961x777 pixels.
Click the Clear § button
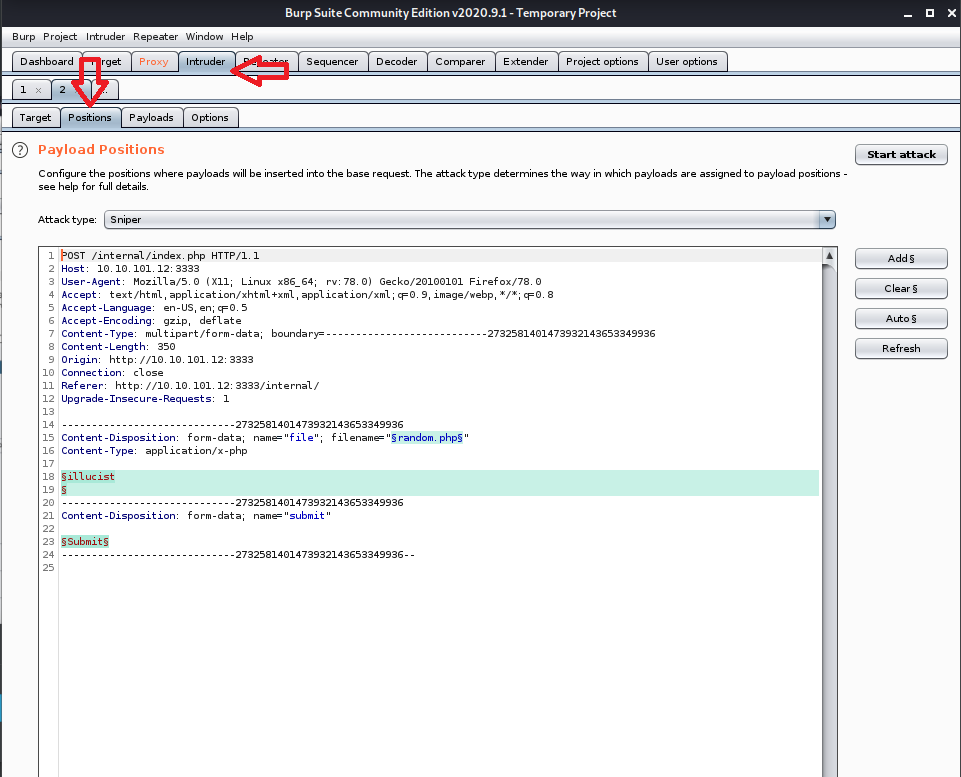tap(902, 289)
